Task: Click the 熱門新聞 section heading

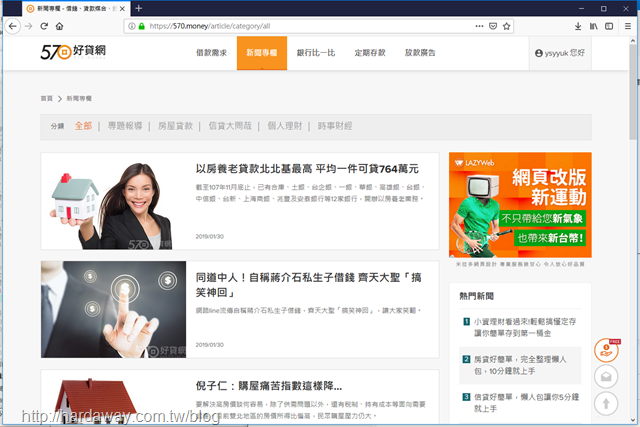Action: 476,296
